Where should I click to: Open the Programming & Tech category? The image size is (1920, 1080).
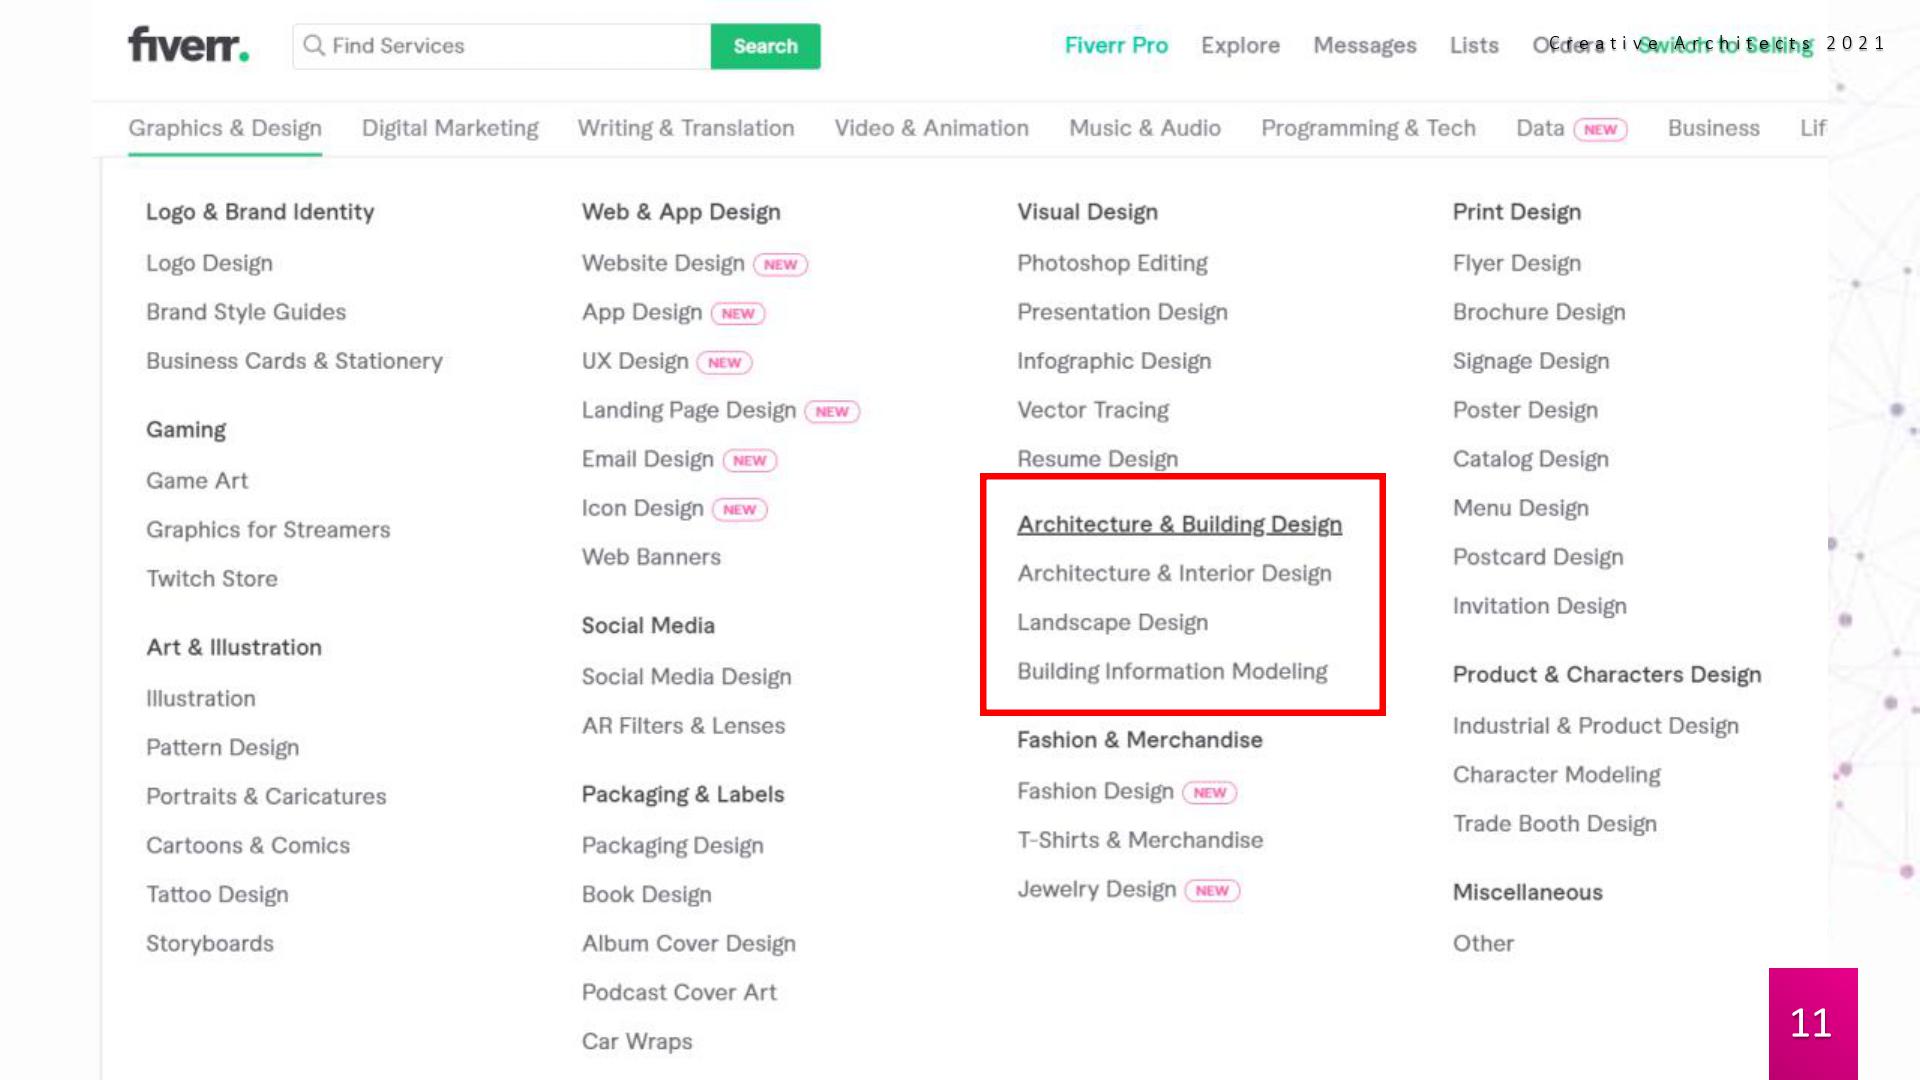click(1367, 128)
